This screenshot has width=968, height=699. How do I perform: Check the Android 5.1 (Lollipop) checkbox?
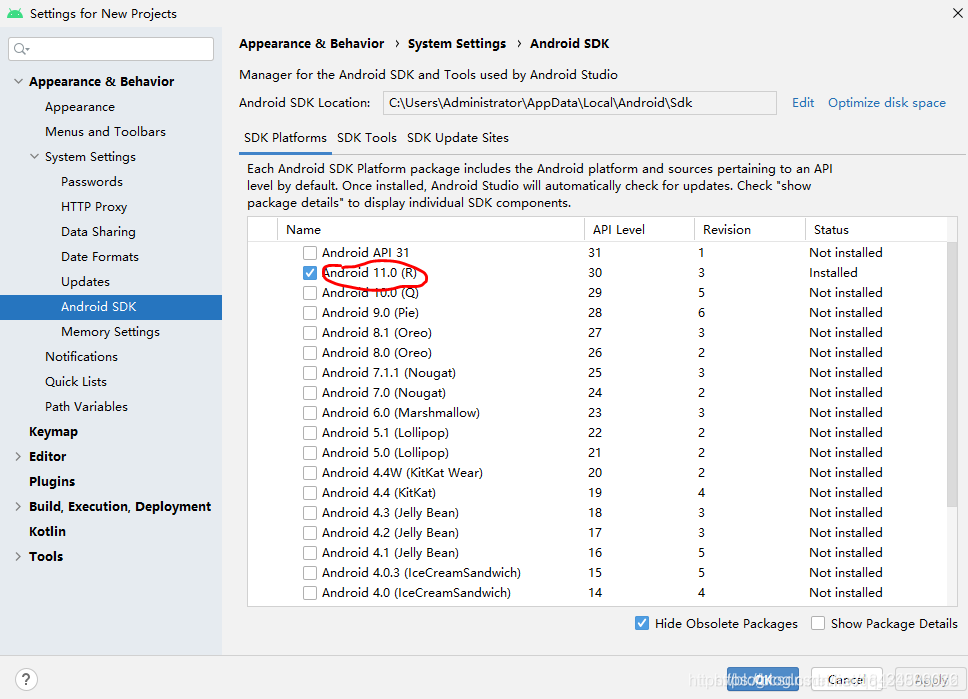coord(310,433)
